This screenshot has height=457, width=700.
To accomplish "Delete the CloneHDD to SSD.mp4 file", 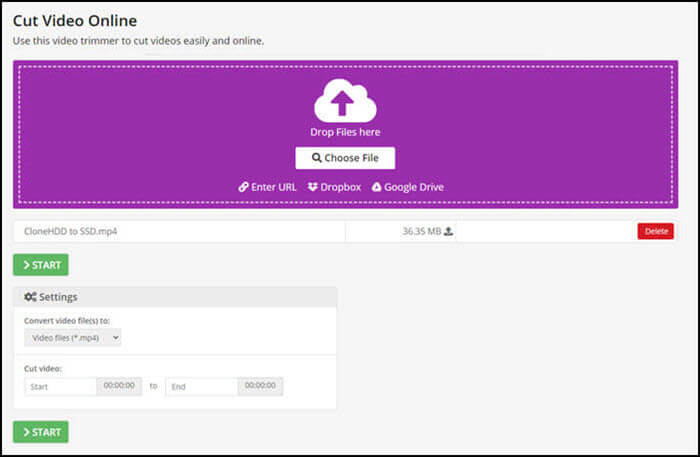I will (x=655, y=231).
